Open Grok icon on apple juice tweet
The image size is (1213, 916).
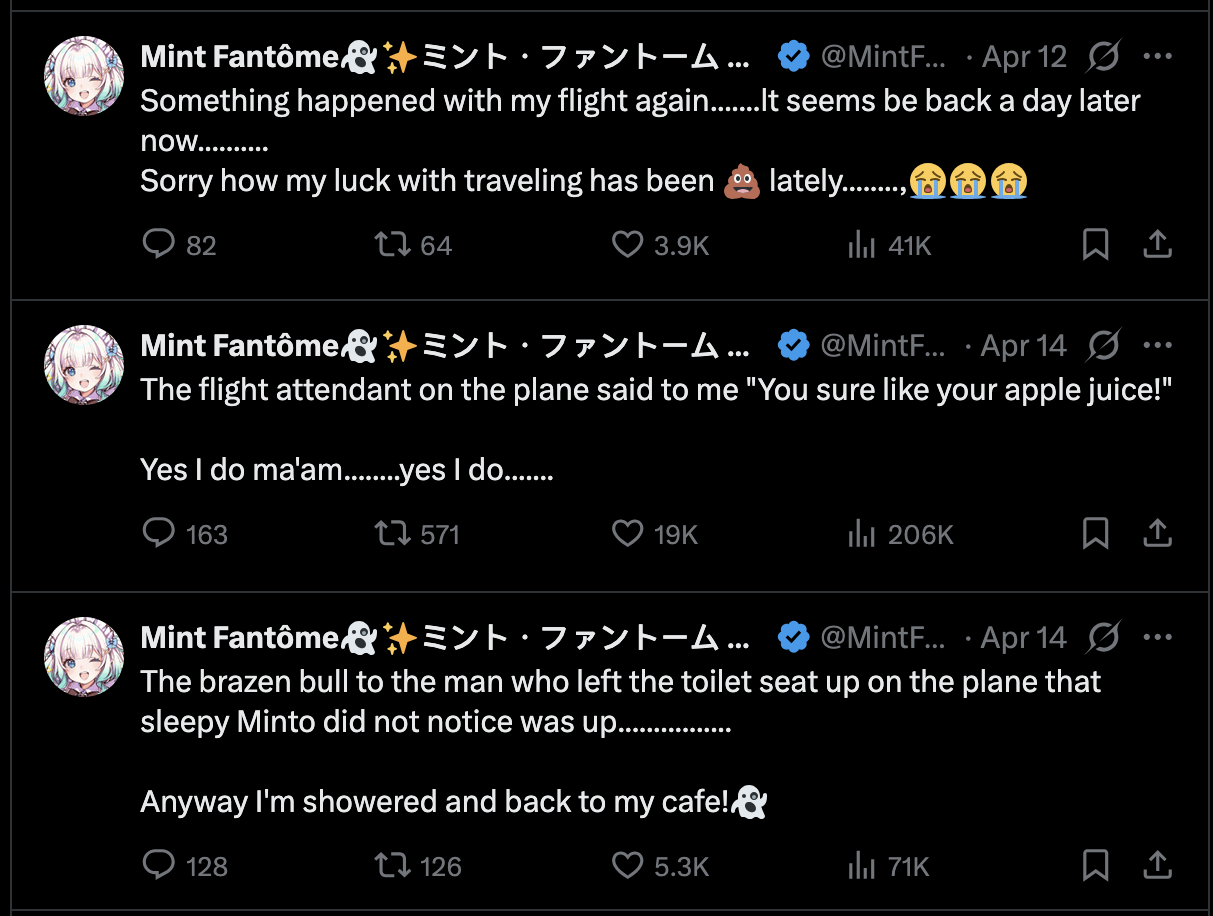pos(1103,346)
